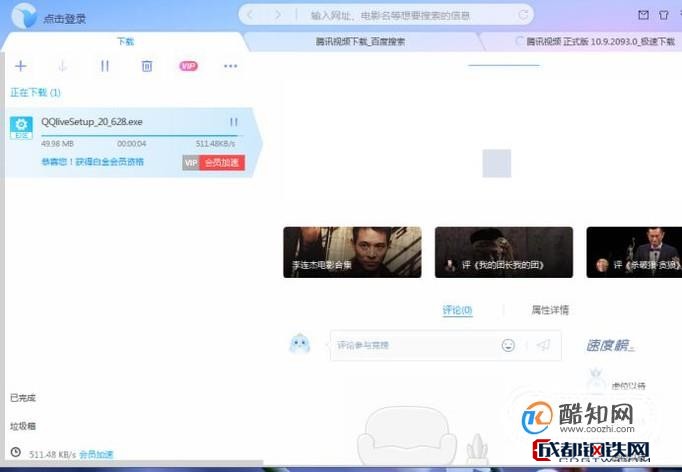Open the emoji smiley picker

point(508,345)
